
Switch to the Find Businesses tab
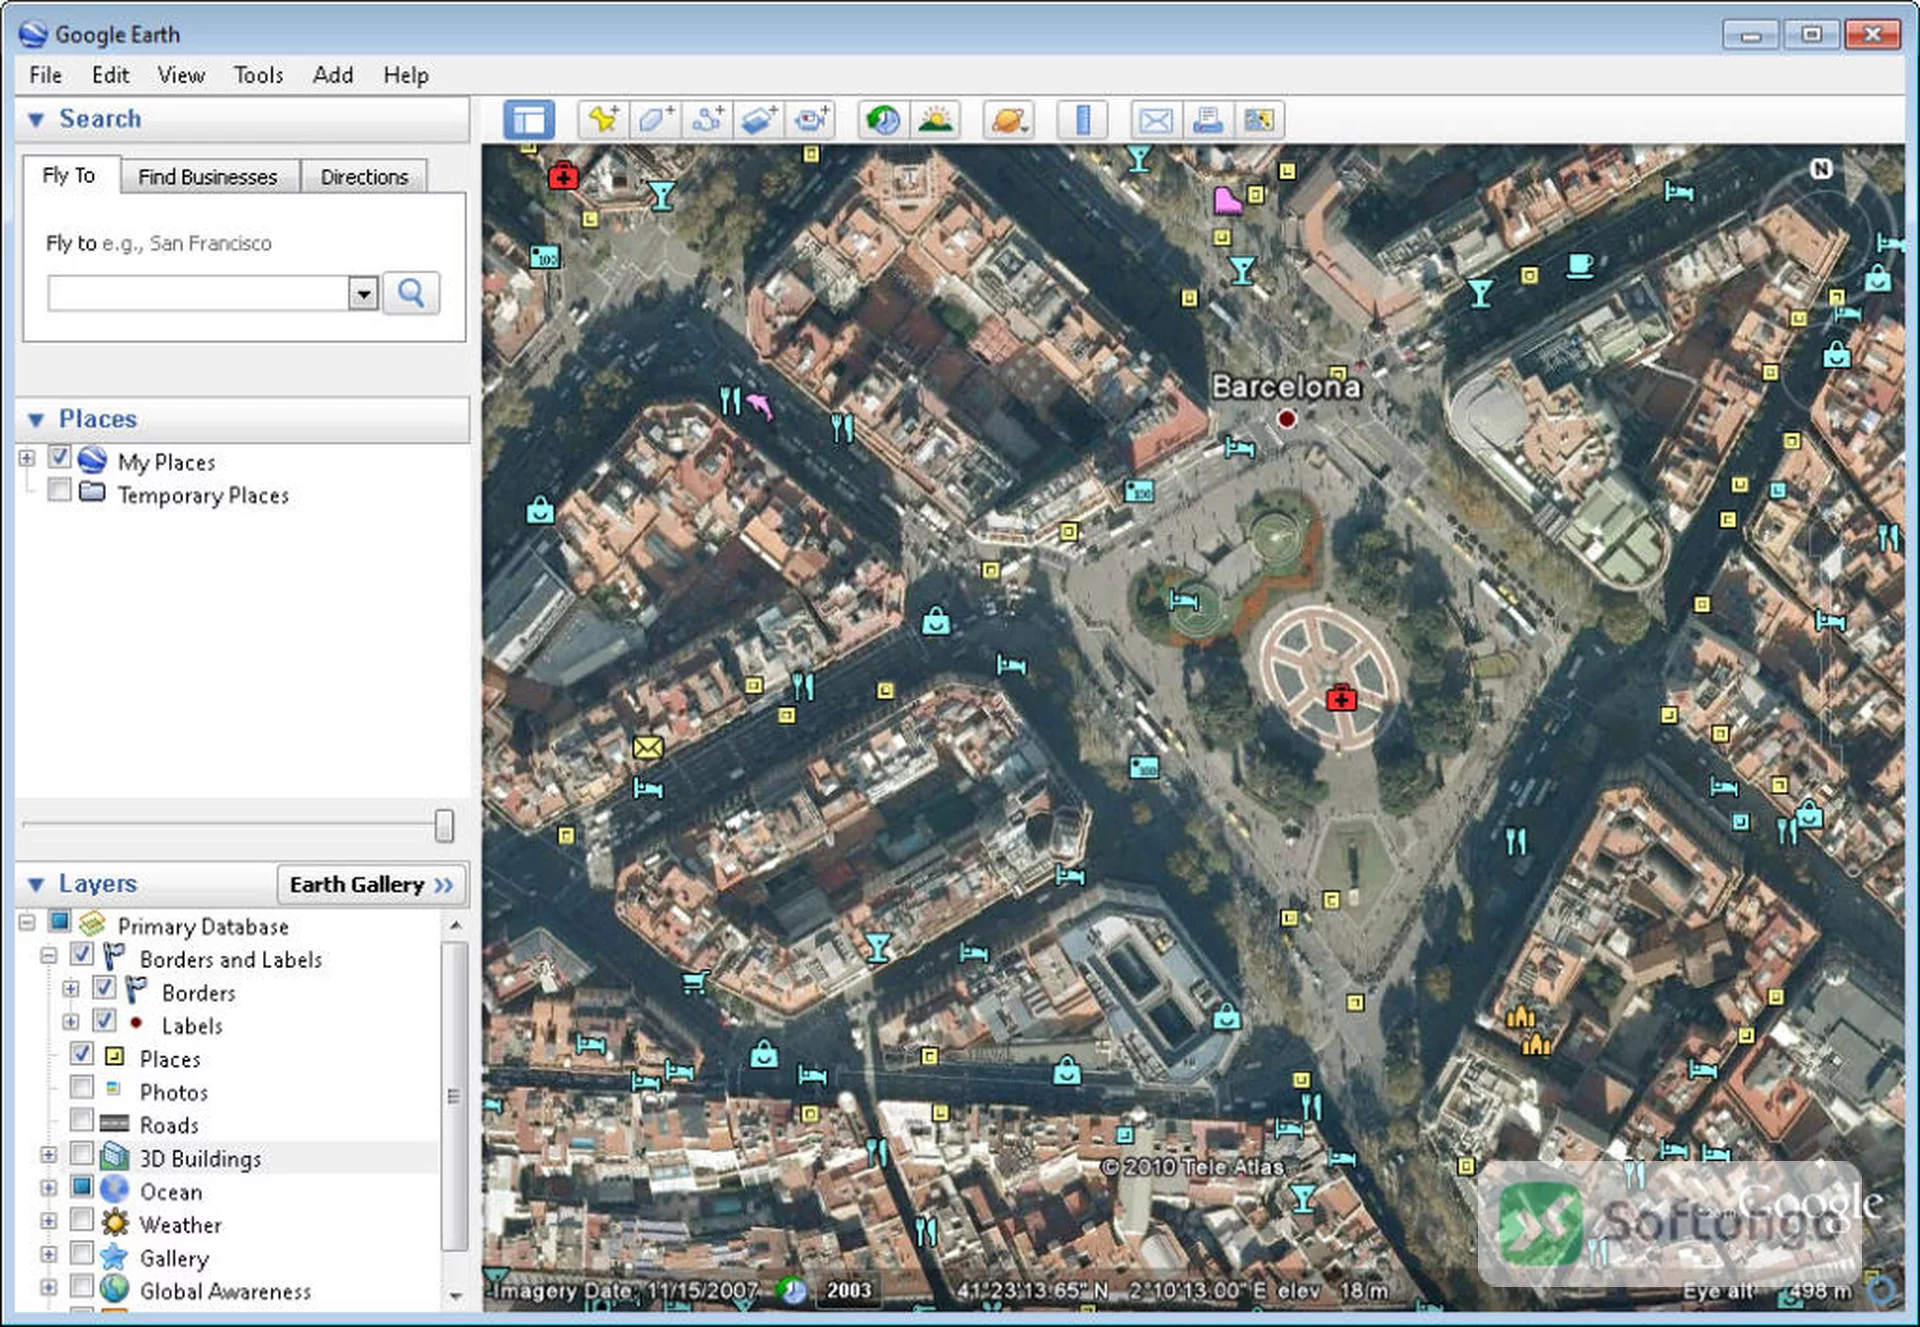coord(208,176)
